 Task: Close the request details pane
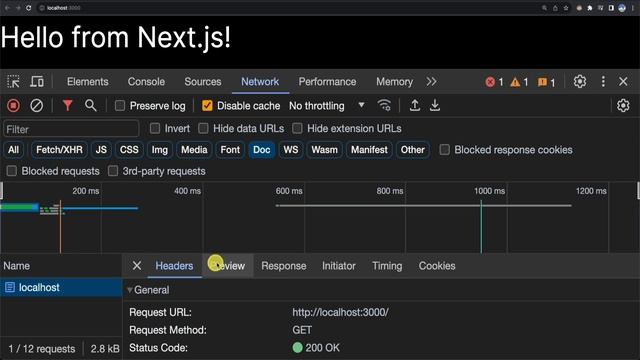[x=137, y=266]
